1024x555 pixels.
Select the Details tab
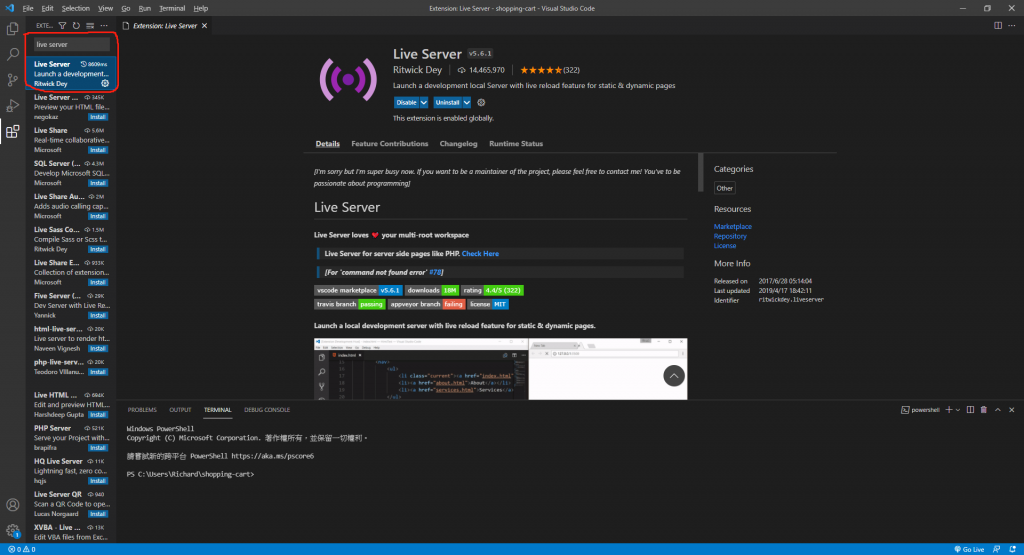point(328,144)
